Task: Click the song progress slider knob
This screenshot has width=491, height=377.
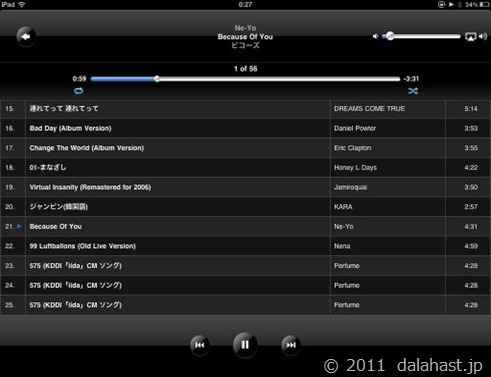Action: tap(157, 79)
